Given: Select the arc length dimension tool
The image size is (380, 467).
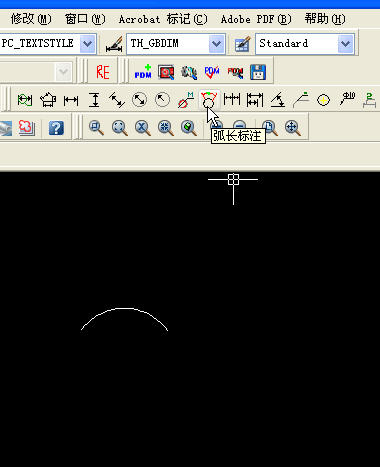Looking at the screenshot, I should [209, 100].
